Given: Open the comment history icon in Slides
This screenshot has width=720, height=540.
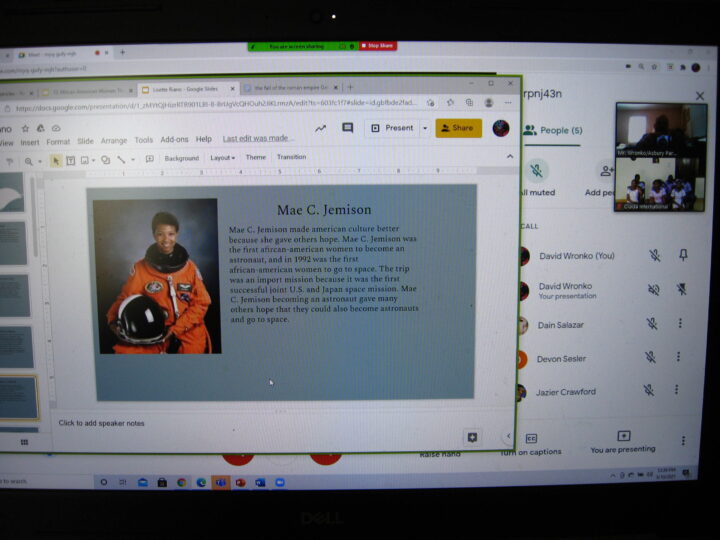Looking at the screenshot, I should 348,128.
